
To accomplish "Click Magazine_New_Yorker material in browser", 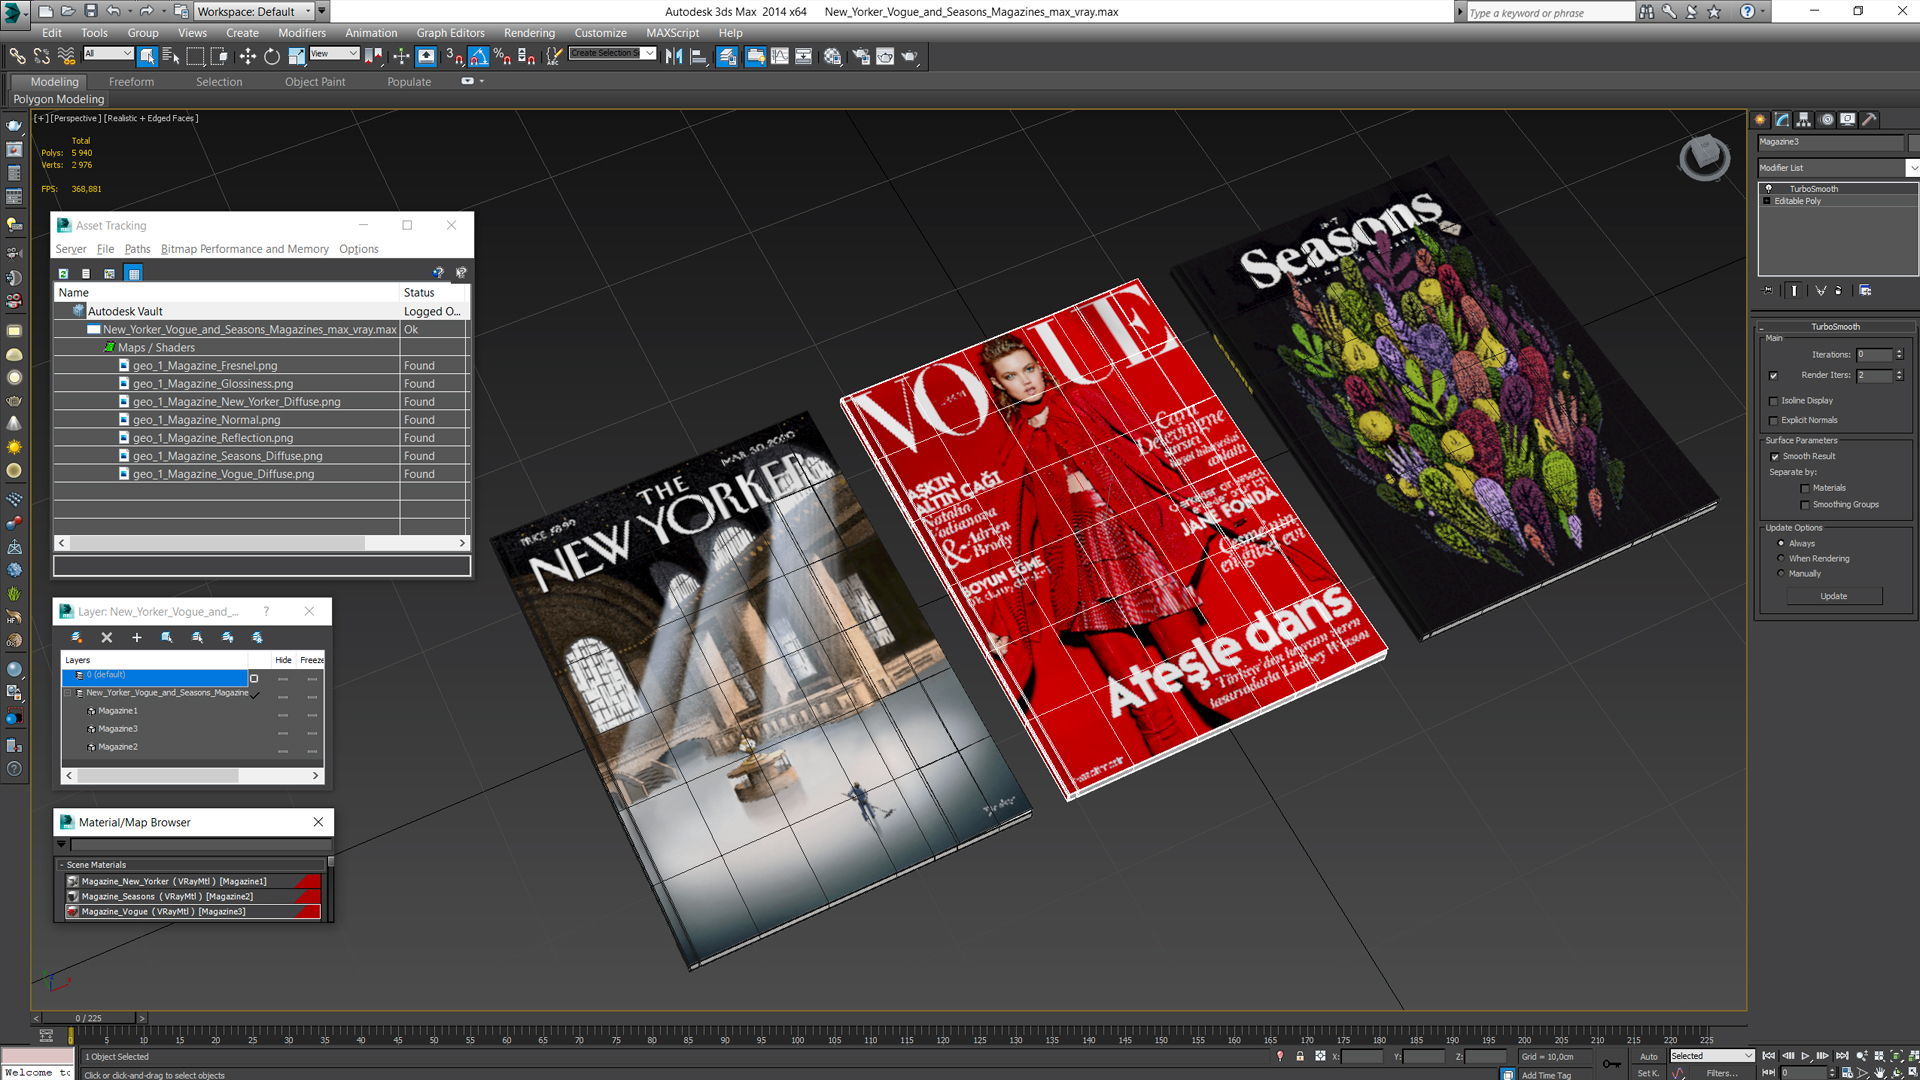I will pyautogui.click(x=193, y=881).
